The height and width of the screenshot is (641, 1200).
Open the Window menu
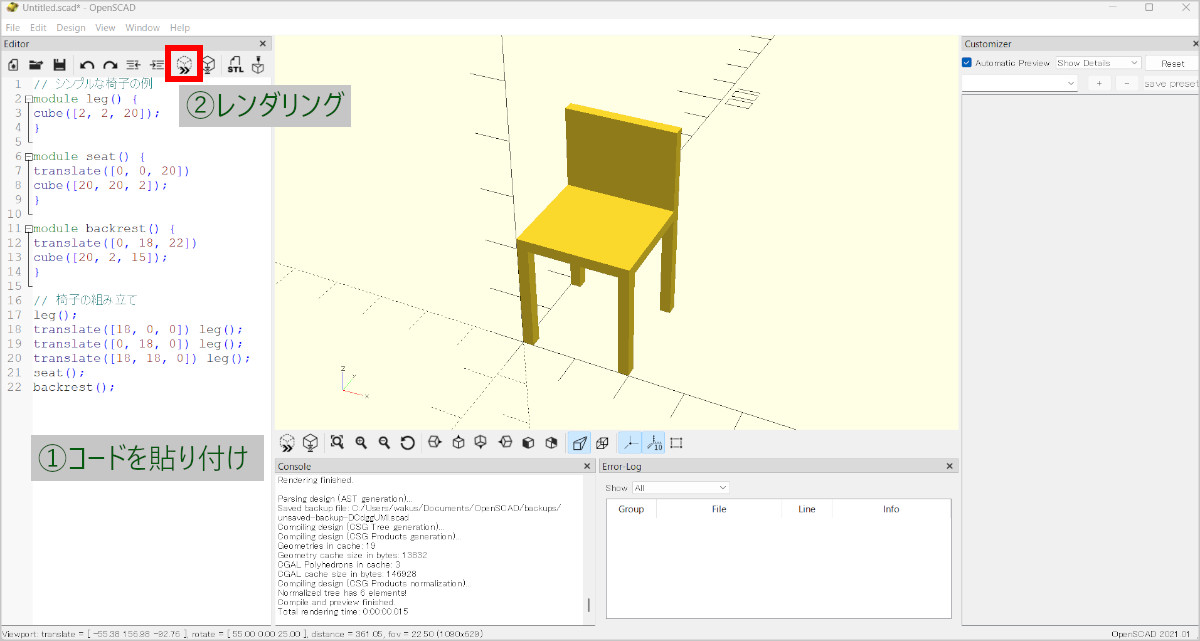143,28
